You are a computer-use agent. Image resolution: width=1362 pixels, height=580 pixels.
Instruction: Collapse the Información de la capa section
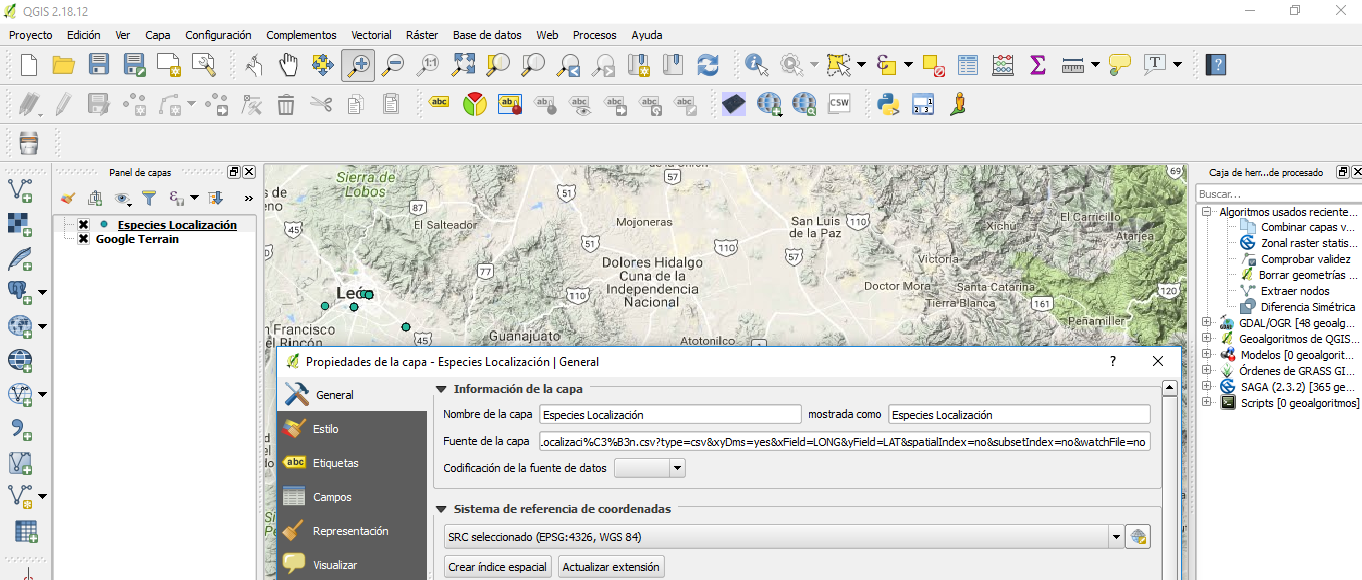click(x=441, y=389)
